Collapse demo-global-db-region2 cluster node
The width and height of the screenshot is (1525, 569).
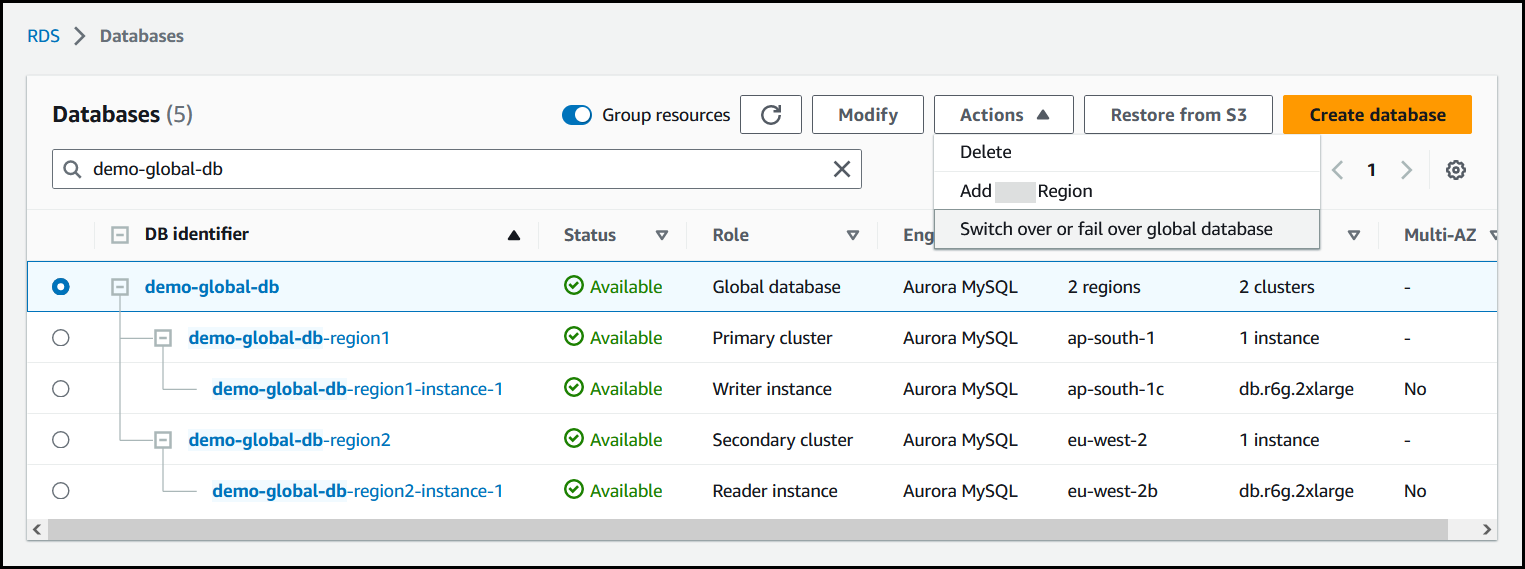163,440
